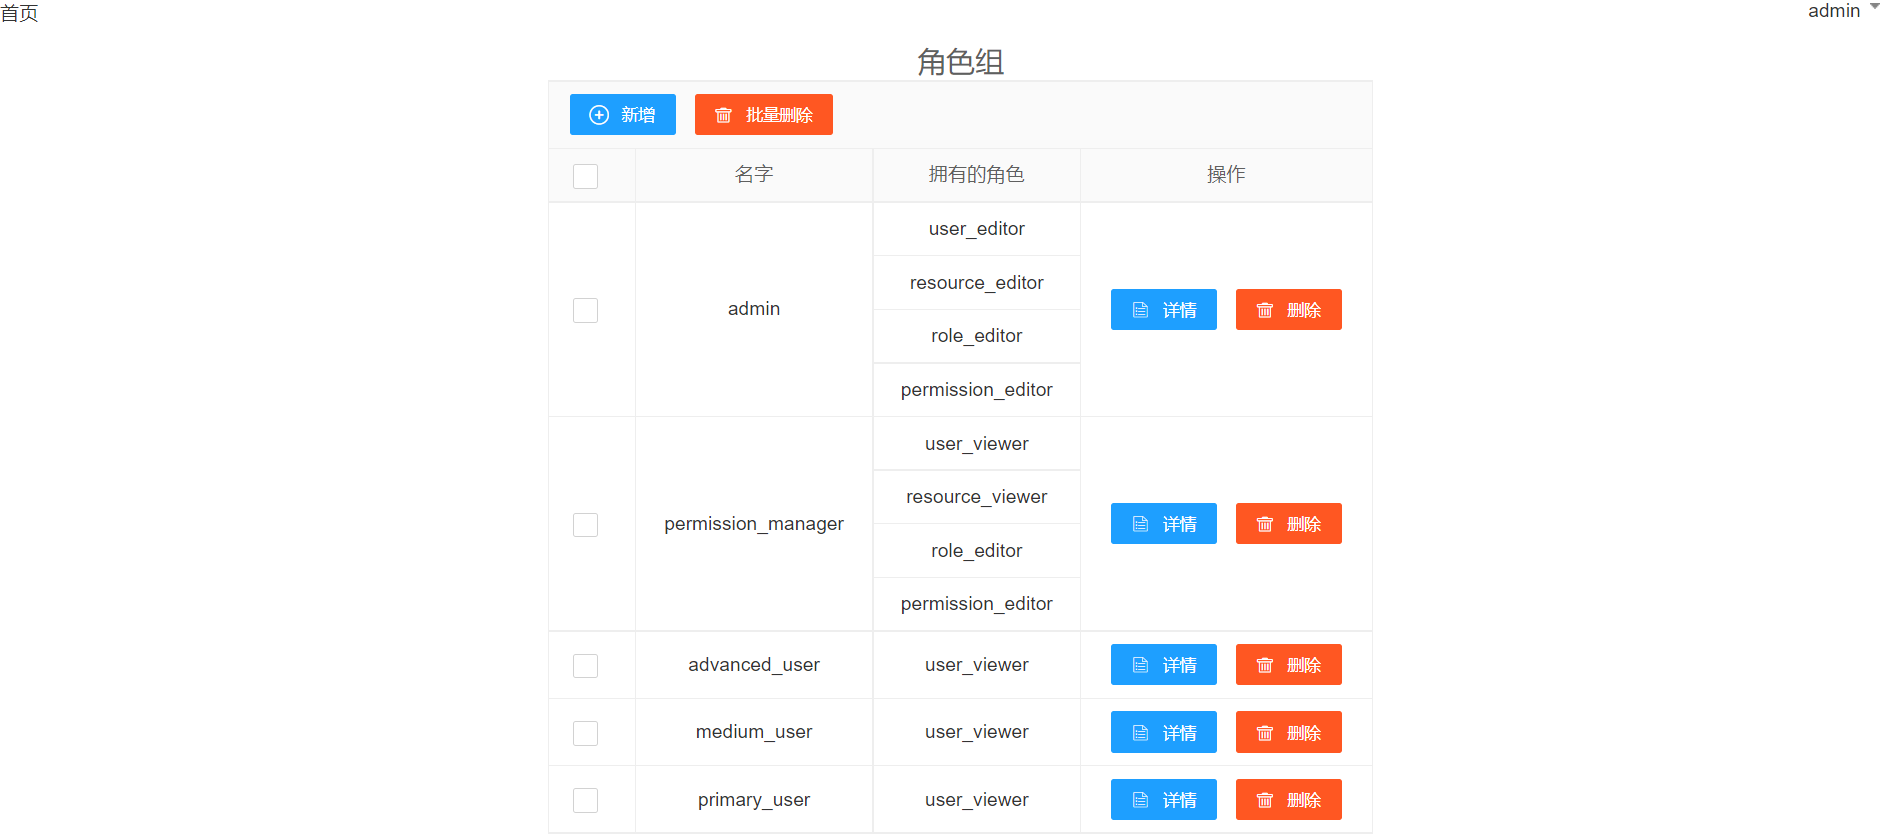Select the medium_user name cell
This screenshot has height=839, width=1892.
(x=754, y=732)
